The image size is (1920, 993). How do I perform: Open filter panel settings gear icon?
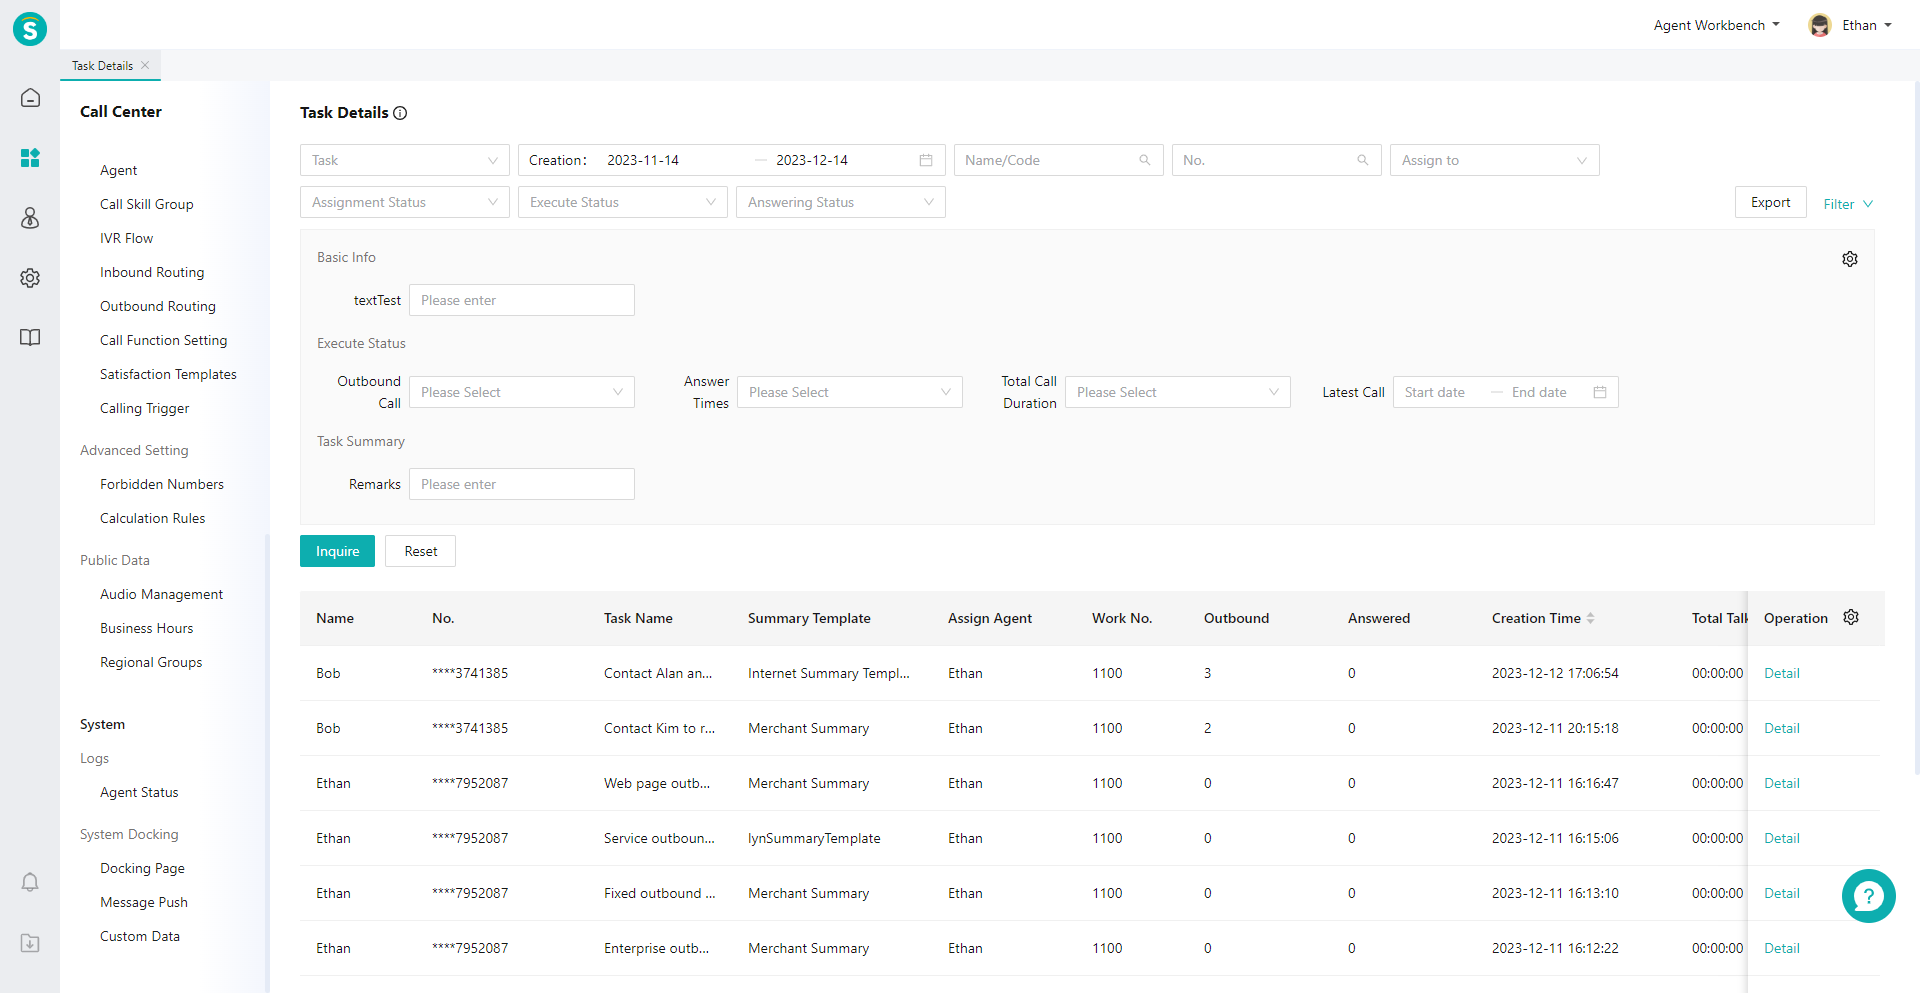(1850, 259)
